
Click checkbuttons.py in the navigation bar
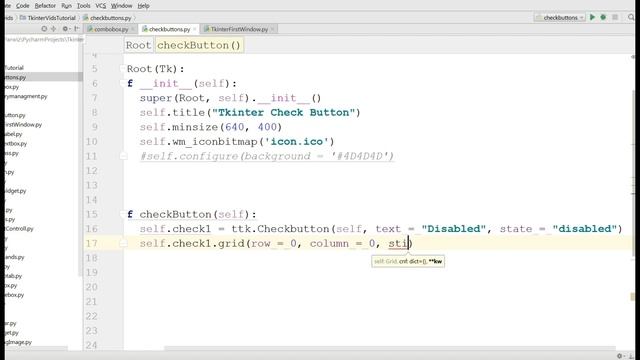(x=107, y=18)
